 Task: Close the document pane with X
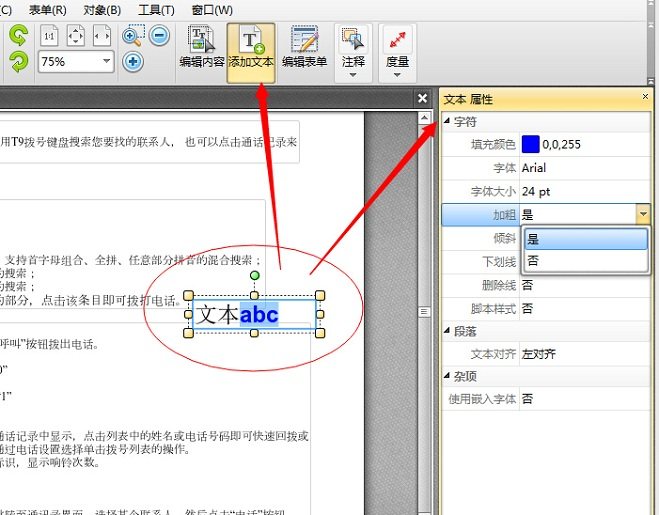click(x=422, y=98)
